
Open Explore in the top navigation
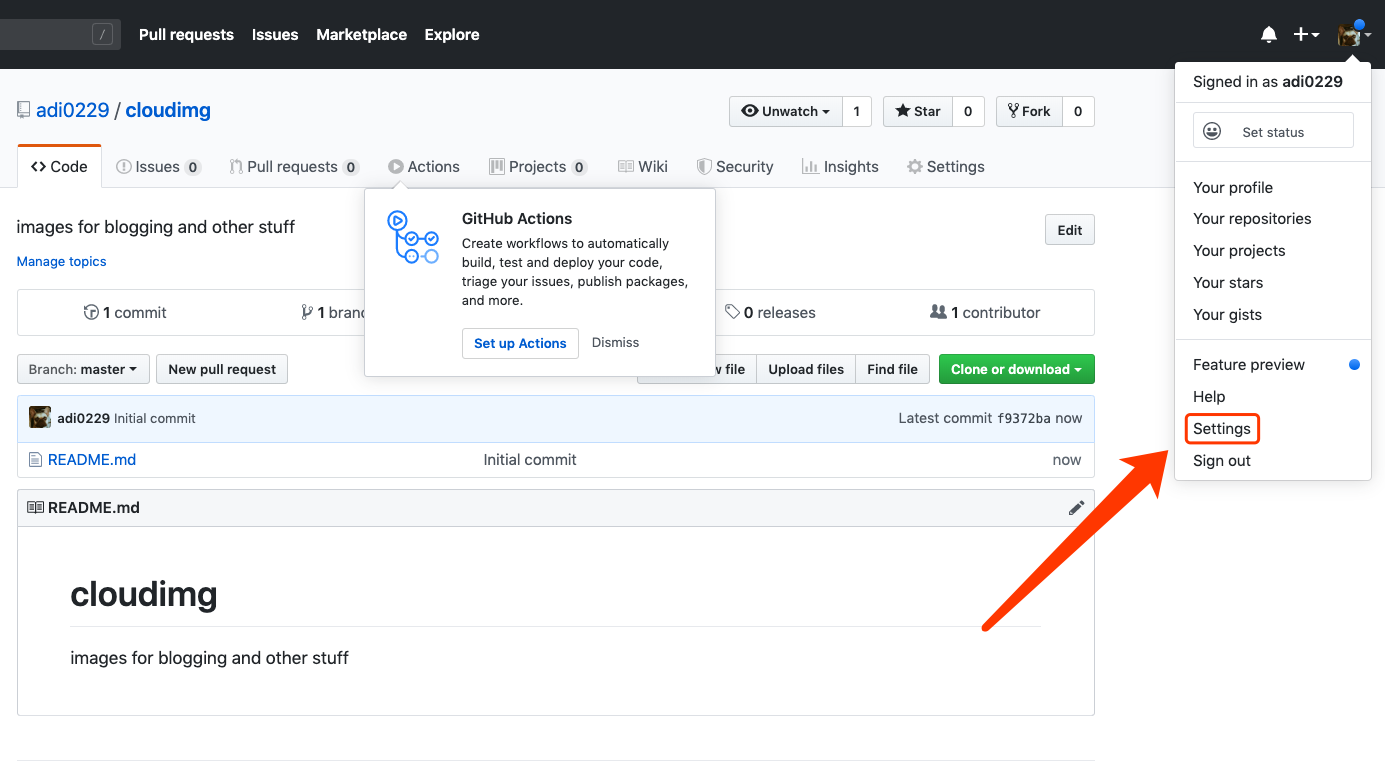452,35
